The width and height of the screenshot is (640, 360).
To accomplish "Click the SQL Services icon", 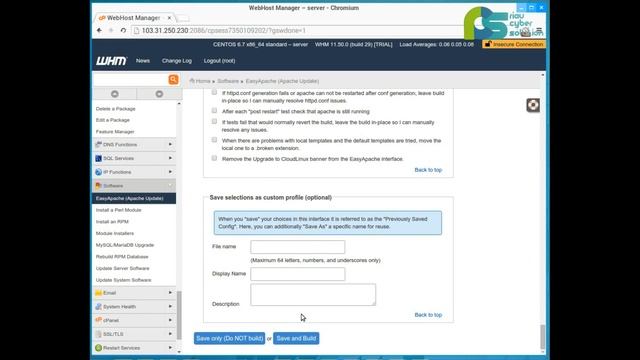I will point(98,158).
